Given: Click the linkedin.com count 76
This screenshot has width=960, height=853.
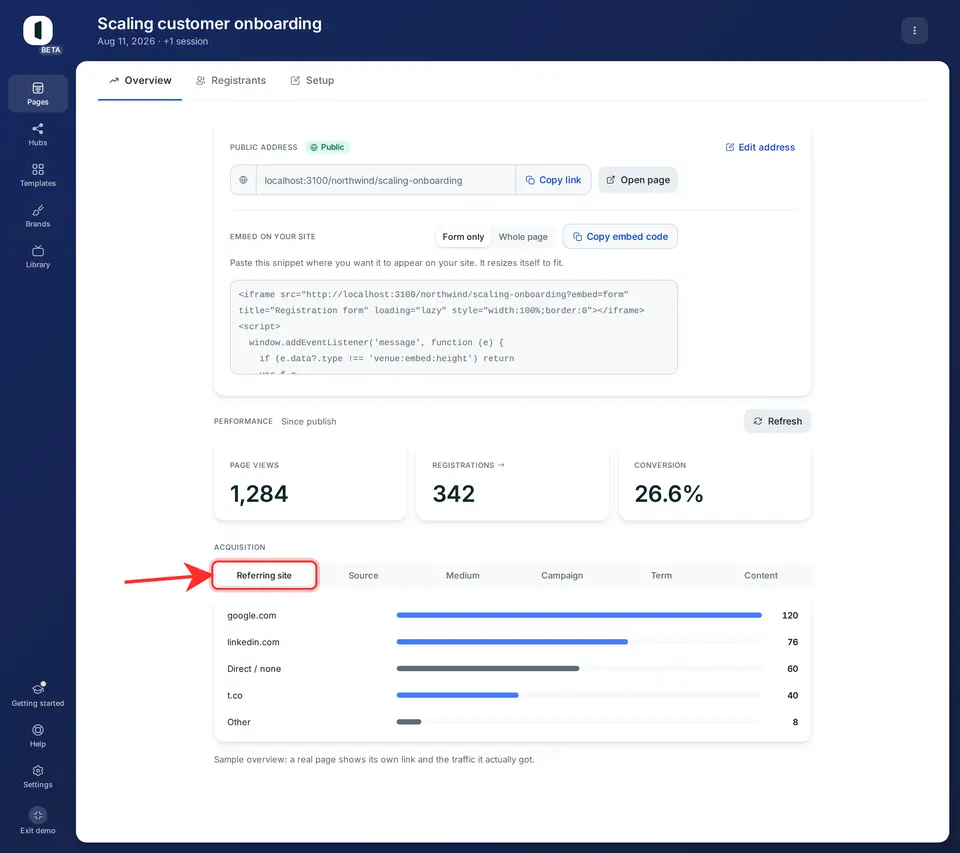Looking at the screenshot, I should coord(793,642).
